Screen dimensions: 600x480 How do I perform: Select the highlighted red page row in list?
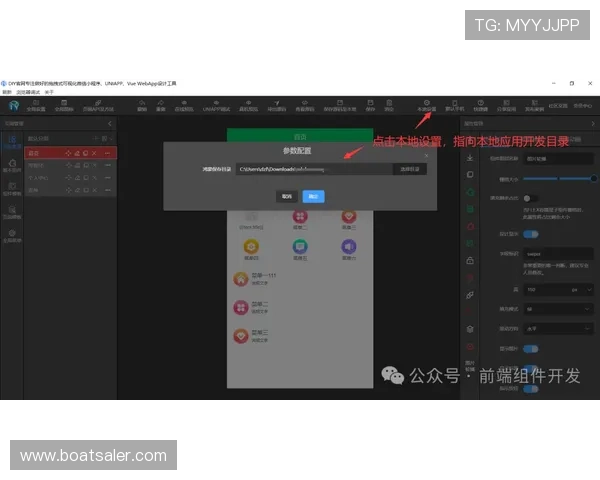[40, 153]
